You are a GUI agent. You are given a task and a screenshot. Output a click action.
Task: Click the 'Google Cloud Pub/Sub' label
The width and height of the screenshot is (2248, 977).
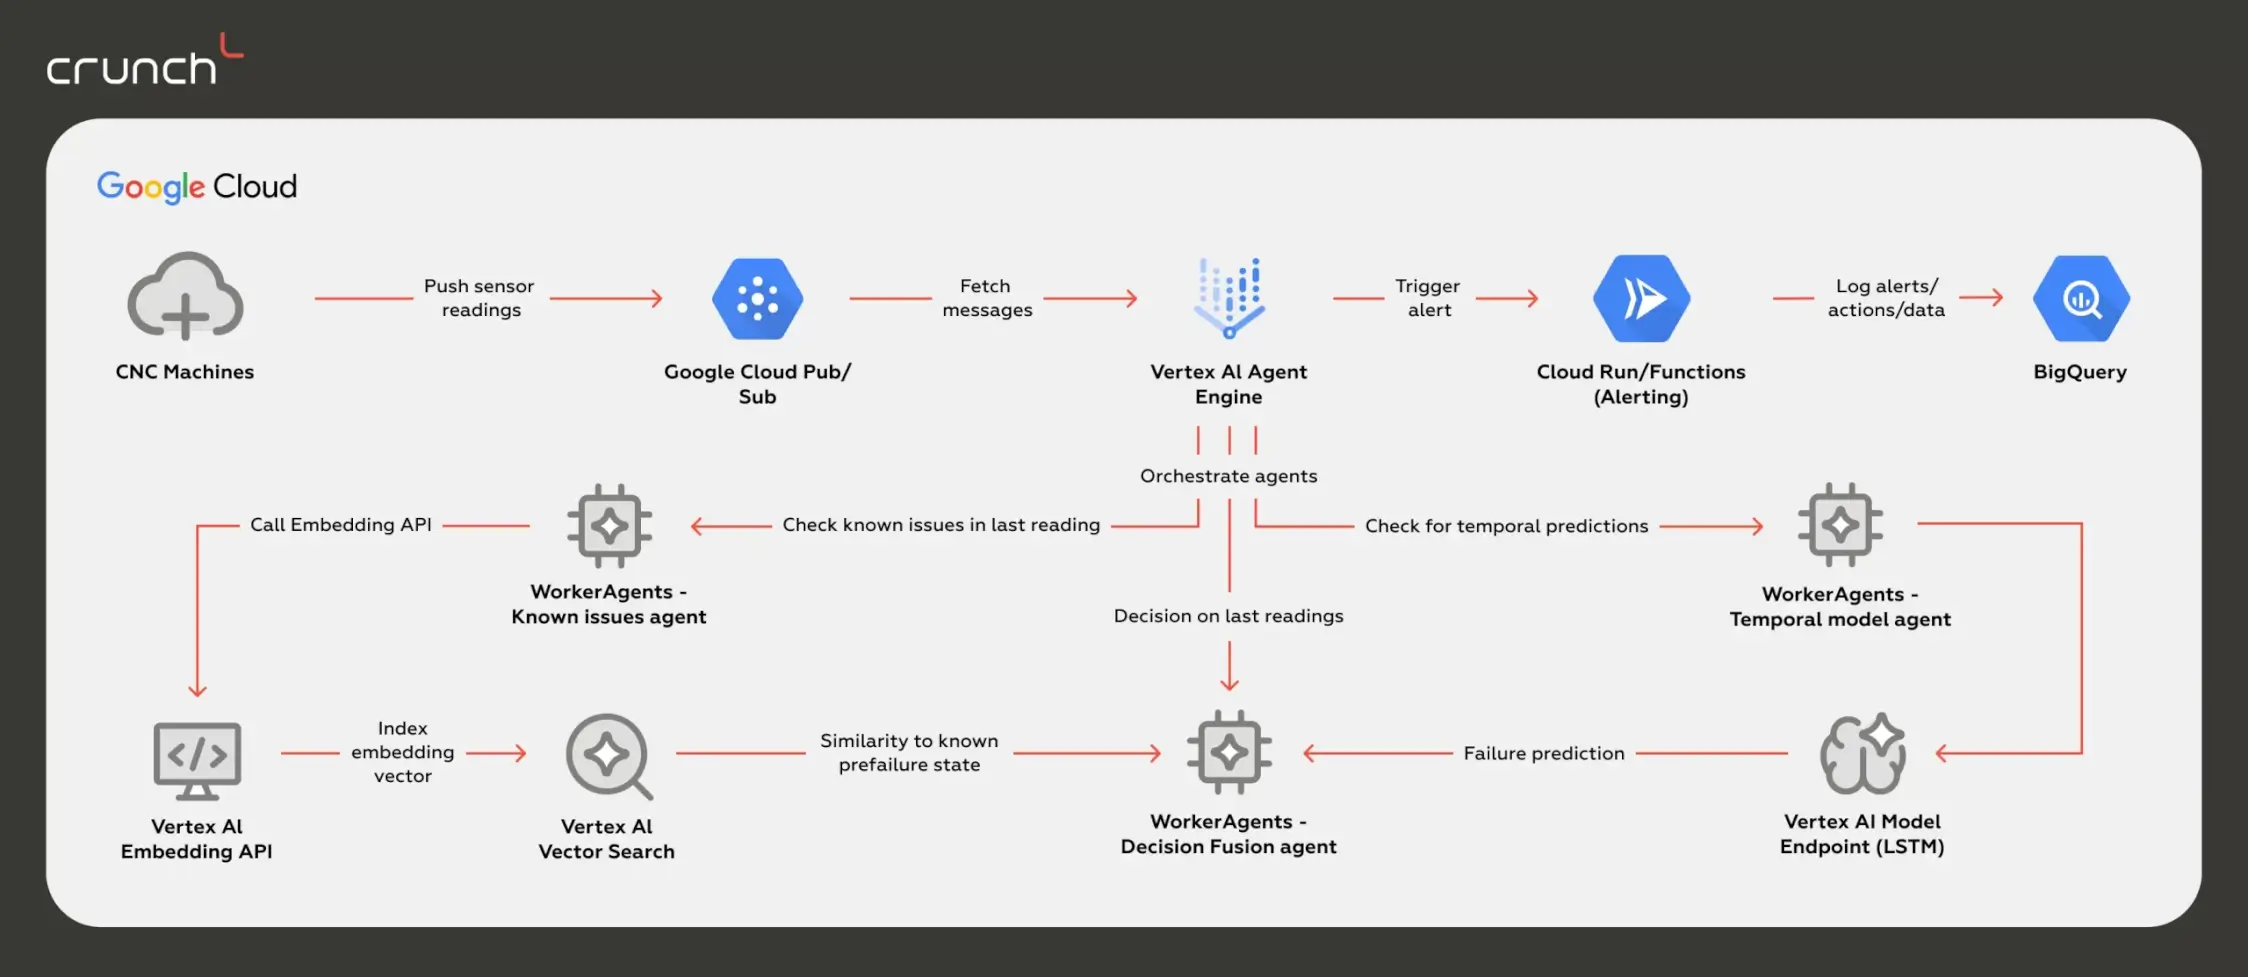[757, 384]
